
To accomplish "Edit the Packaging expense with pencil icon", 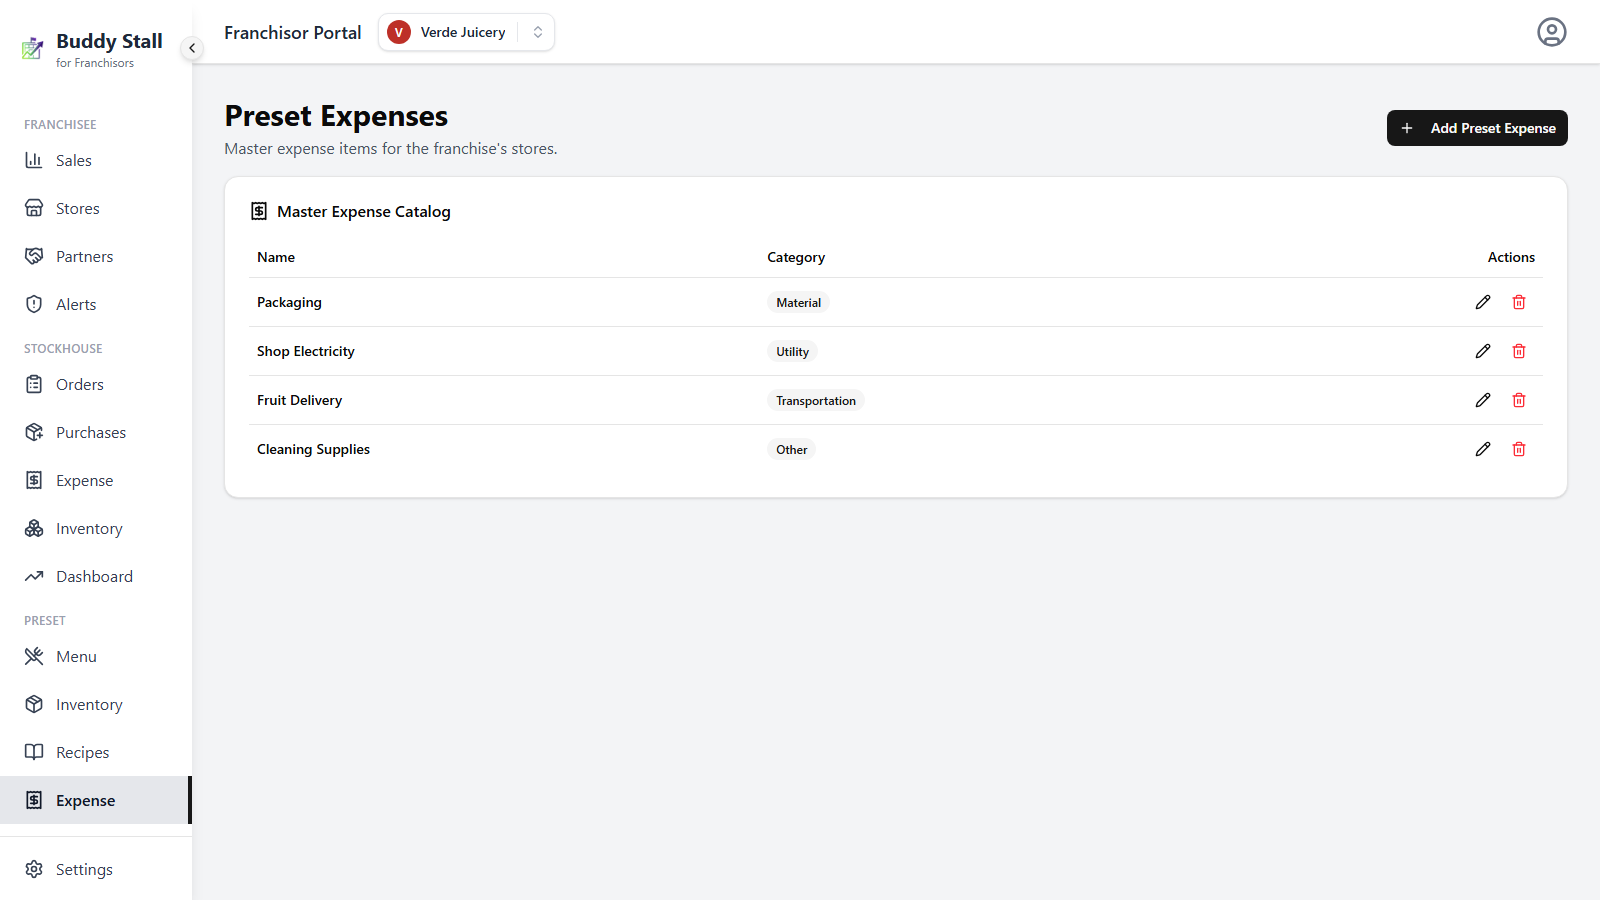I will pos(1483,302).
